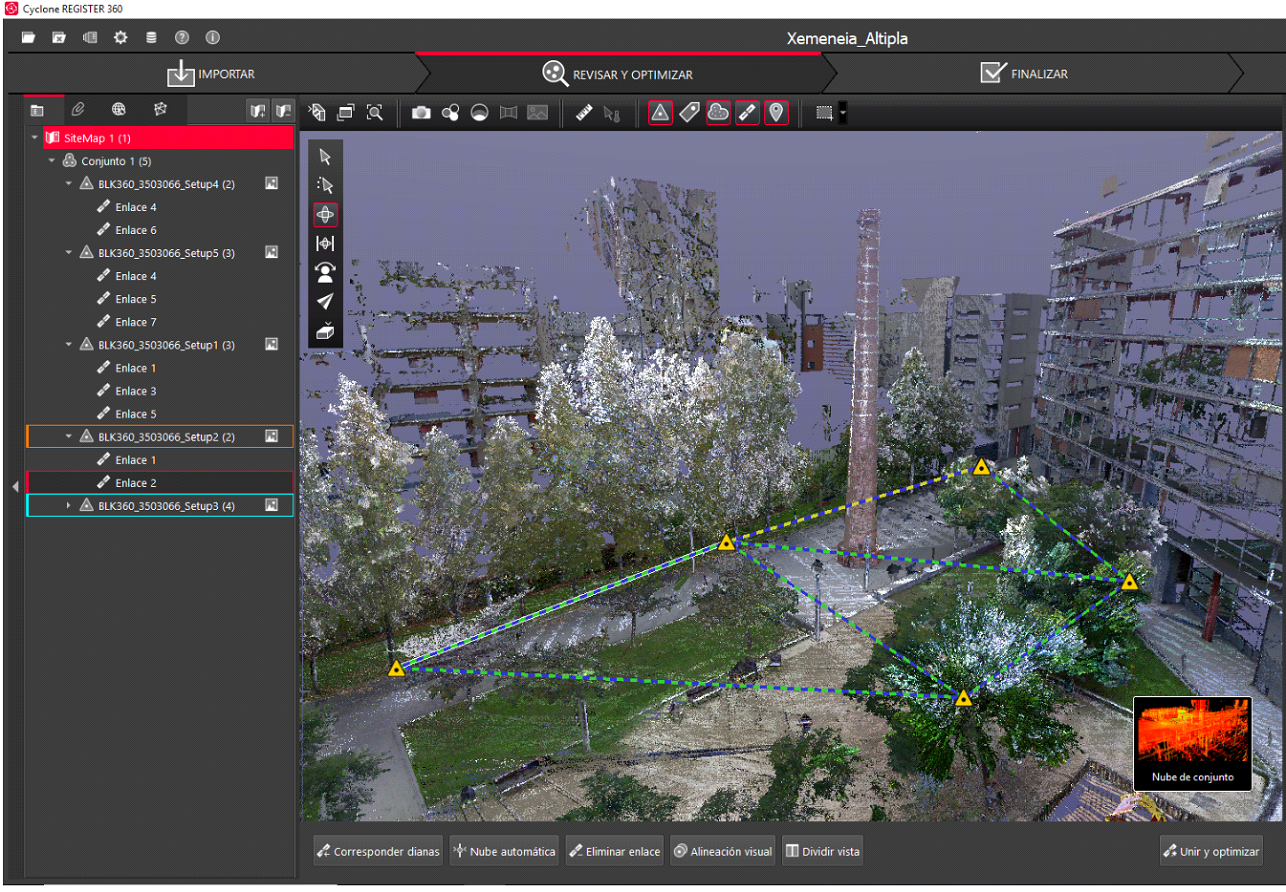Image resolution: width=1286 pixels, height=892 pixels.
Task: Open the help question mark icon
Action: (182, 38)
